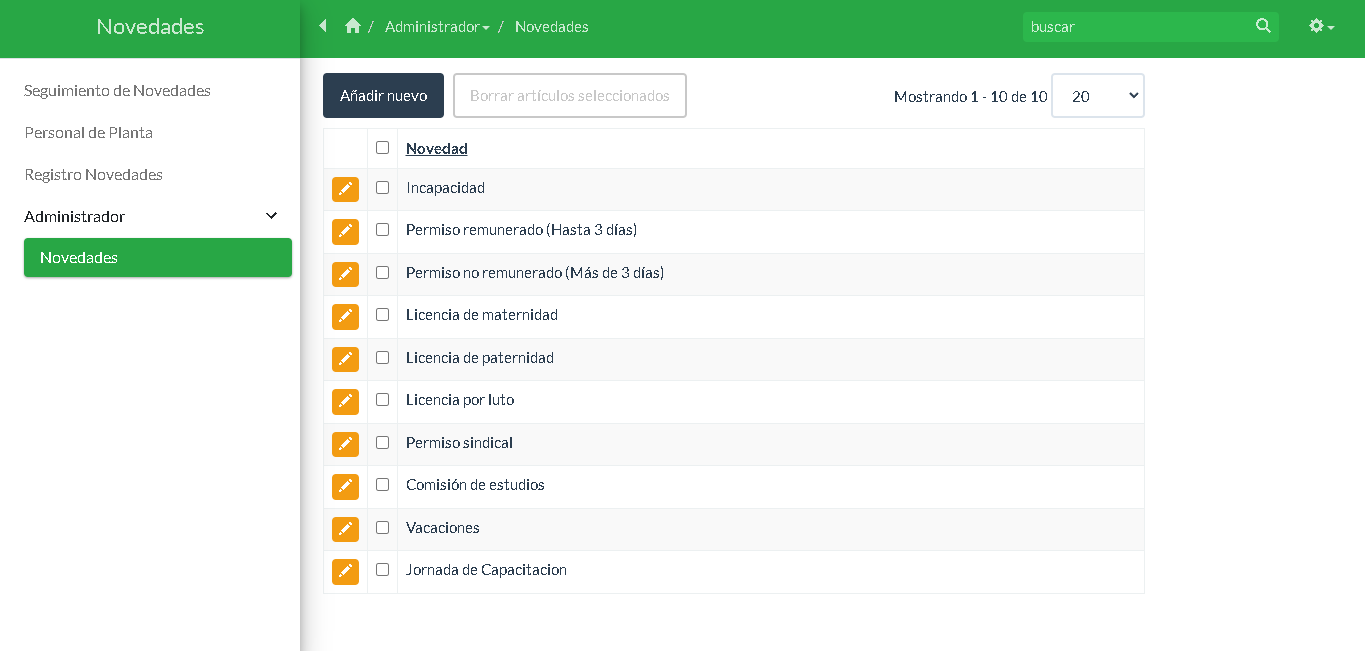Go to Personal de Planta

88,133
